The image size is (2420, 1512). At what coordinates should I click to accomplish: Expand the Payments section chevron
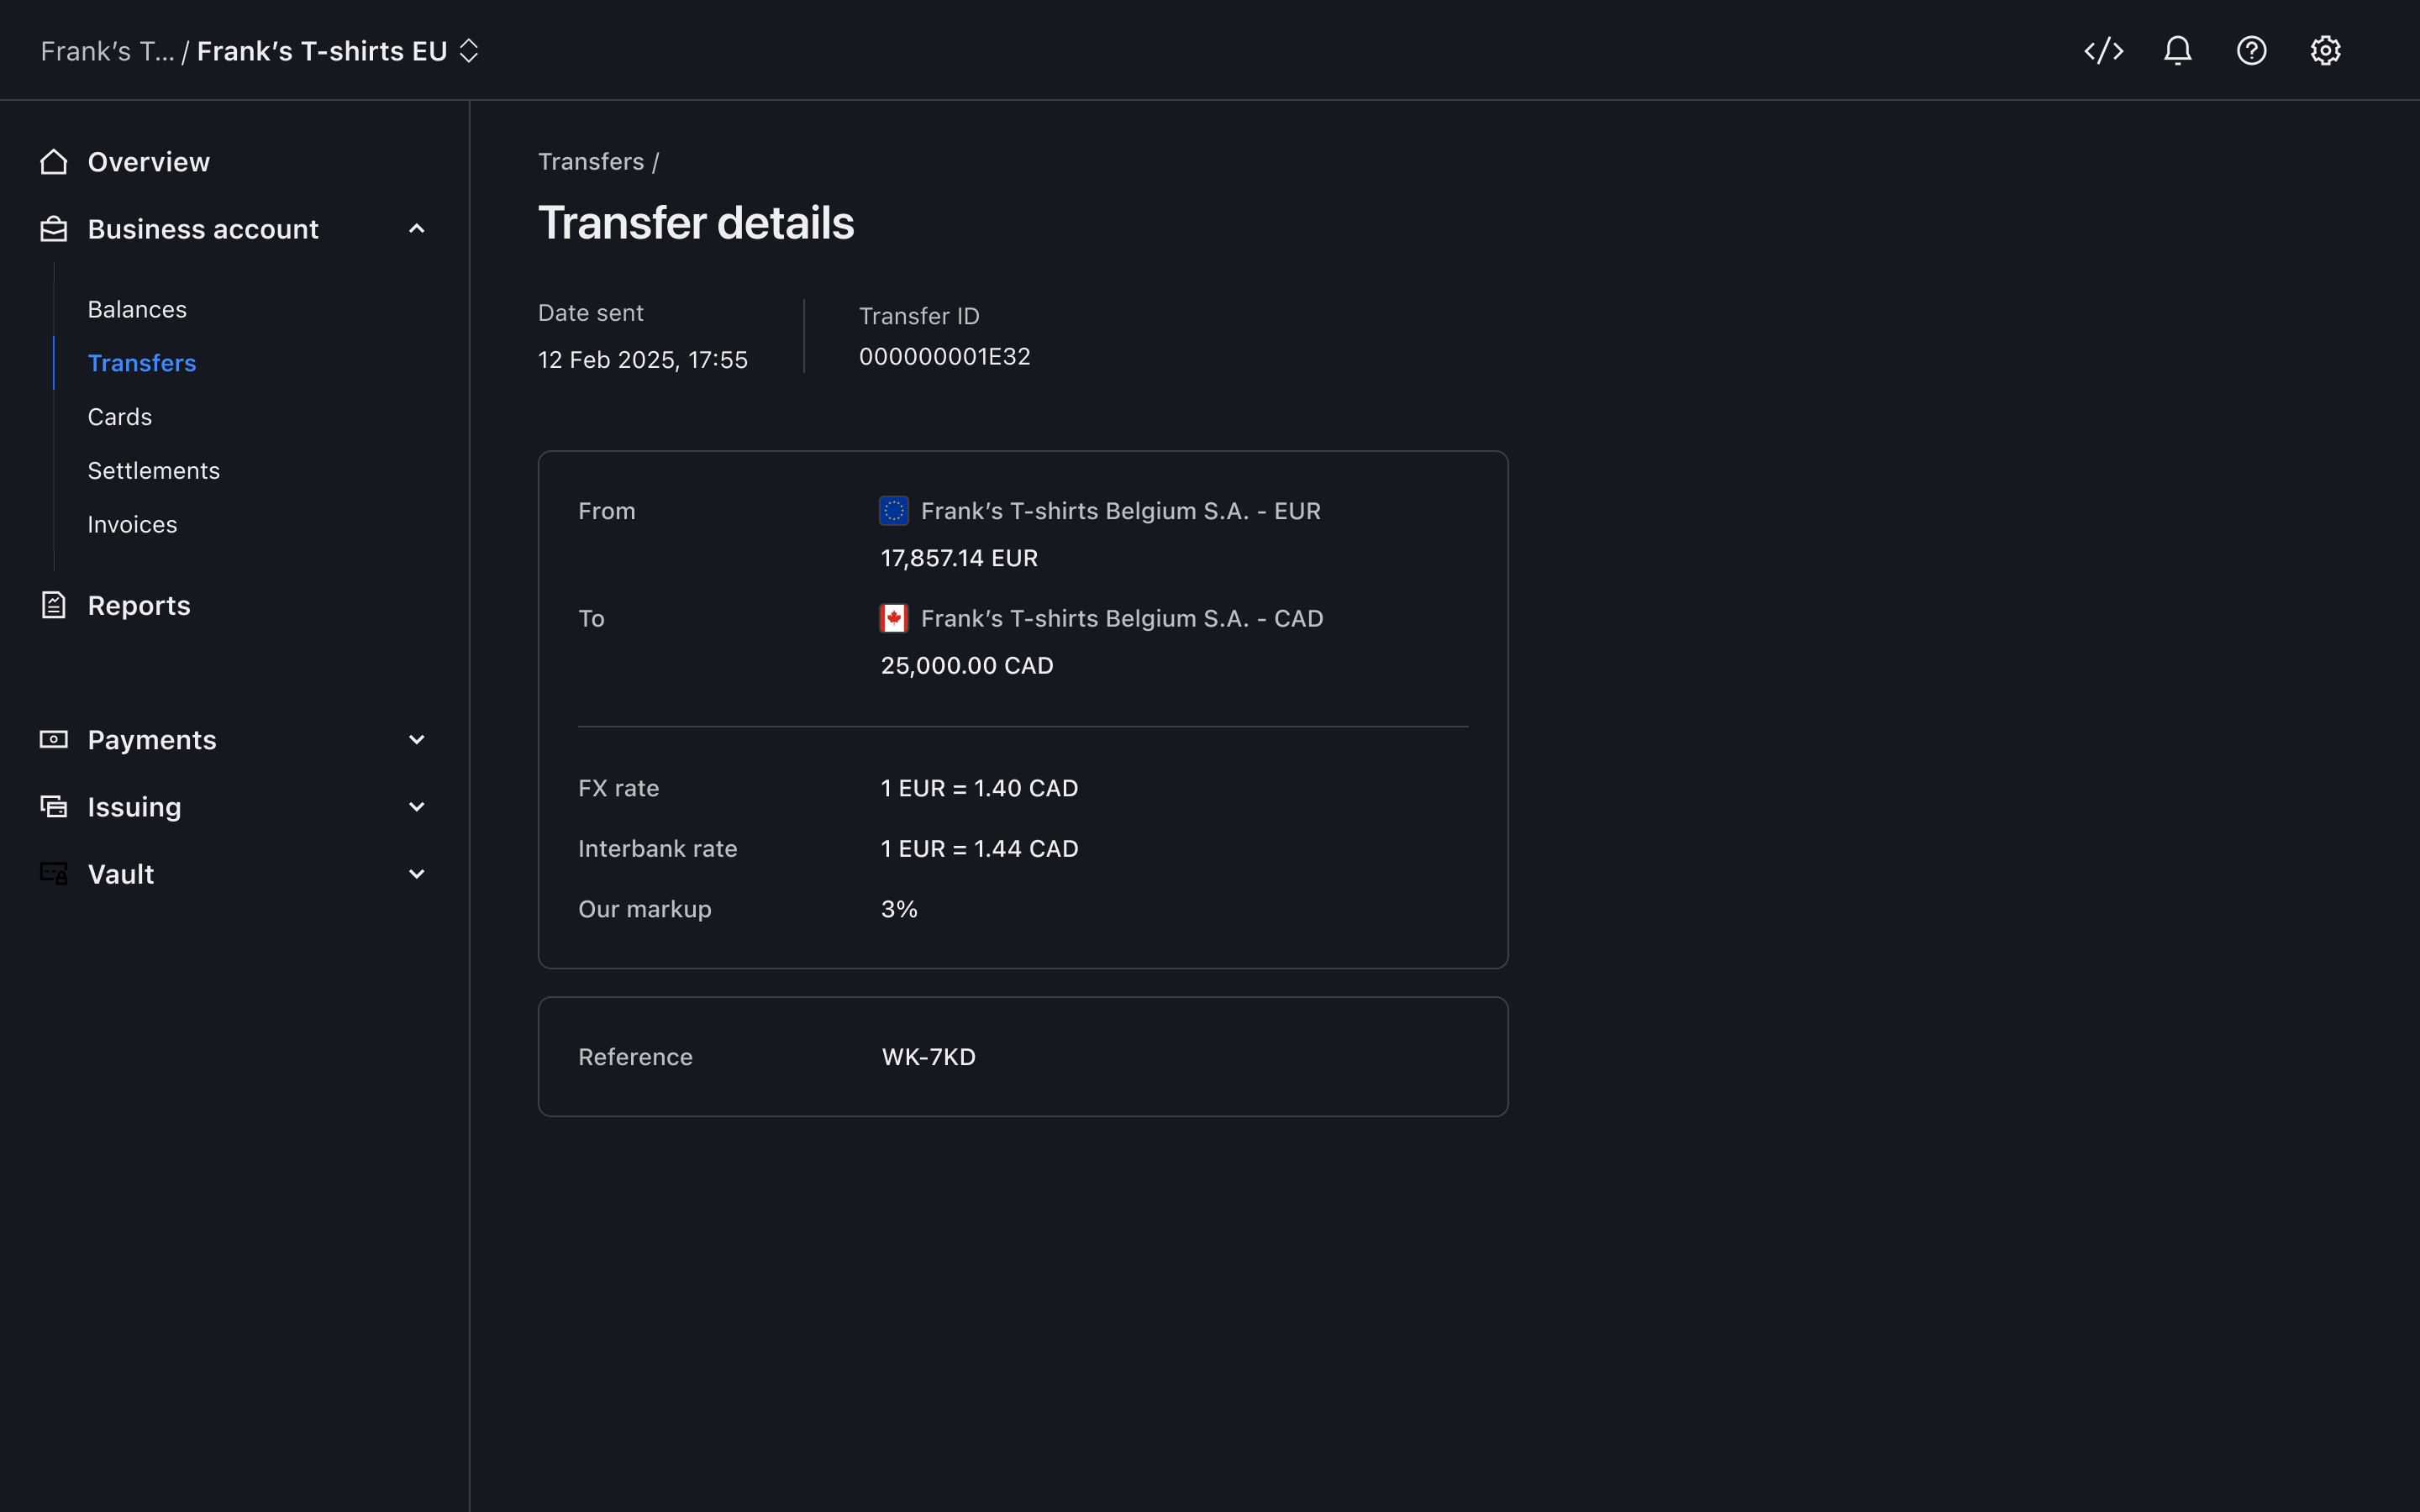click(x=417, y=740)
